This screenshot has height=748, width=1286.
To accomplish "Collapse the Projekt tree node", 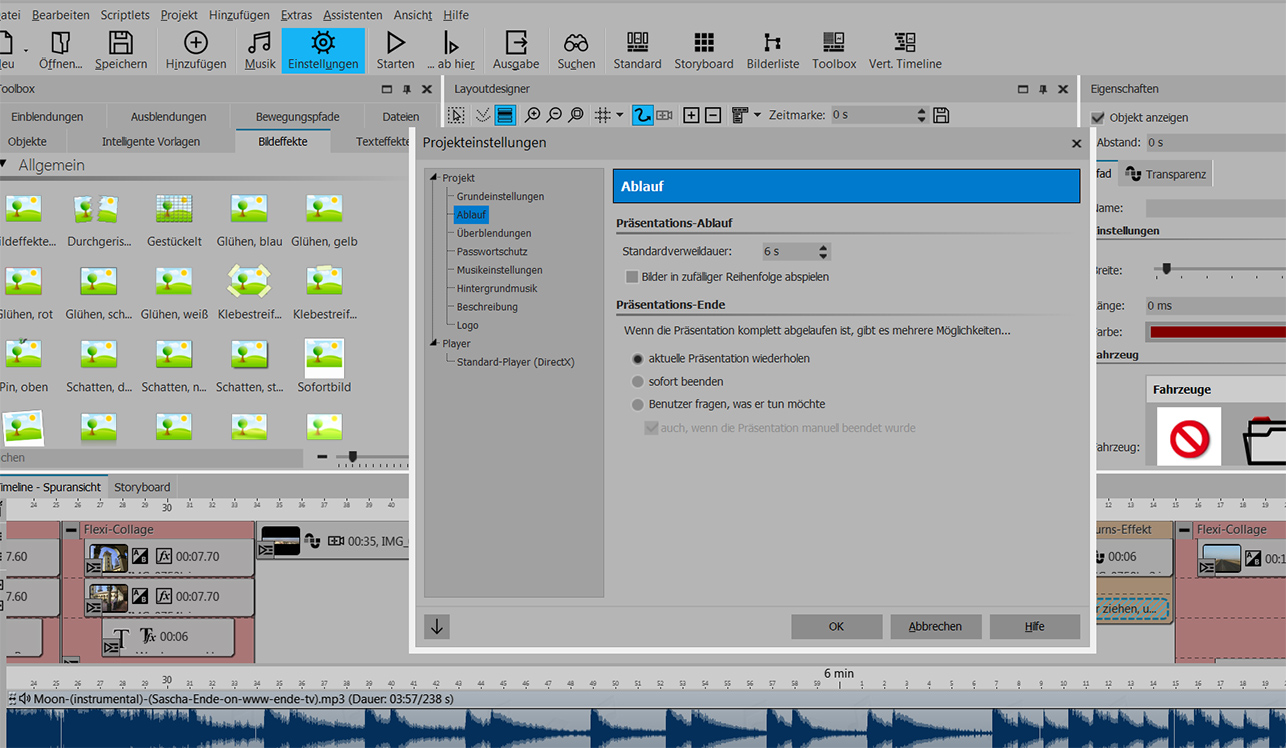I will point(435,178).
